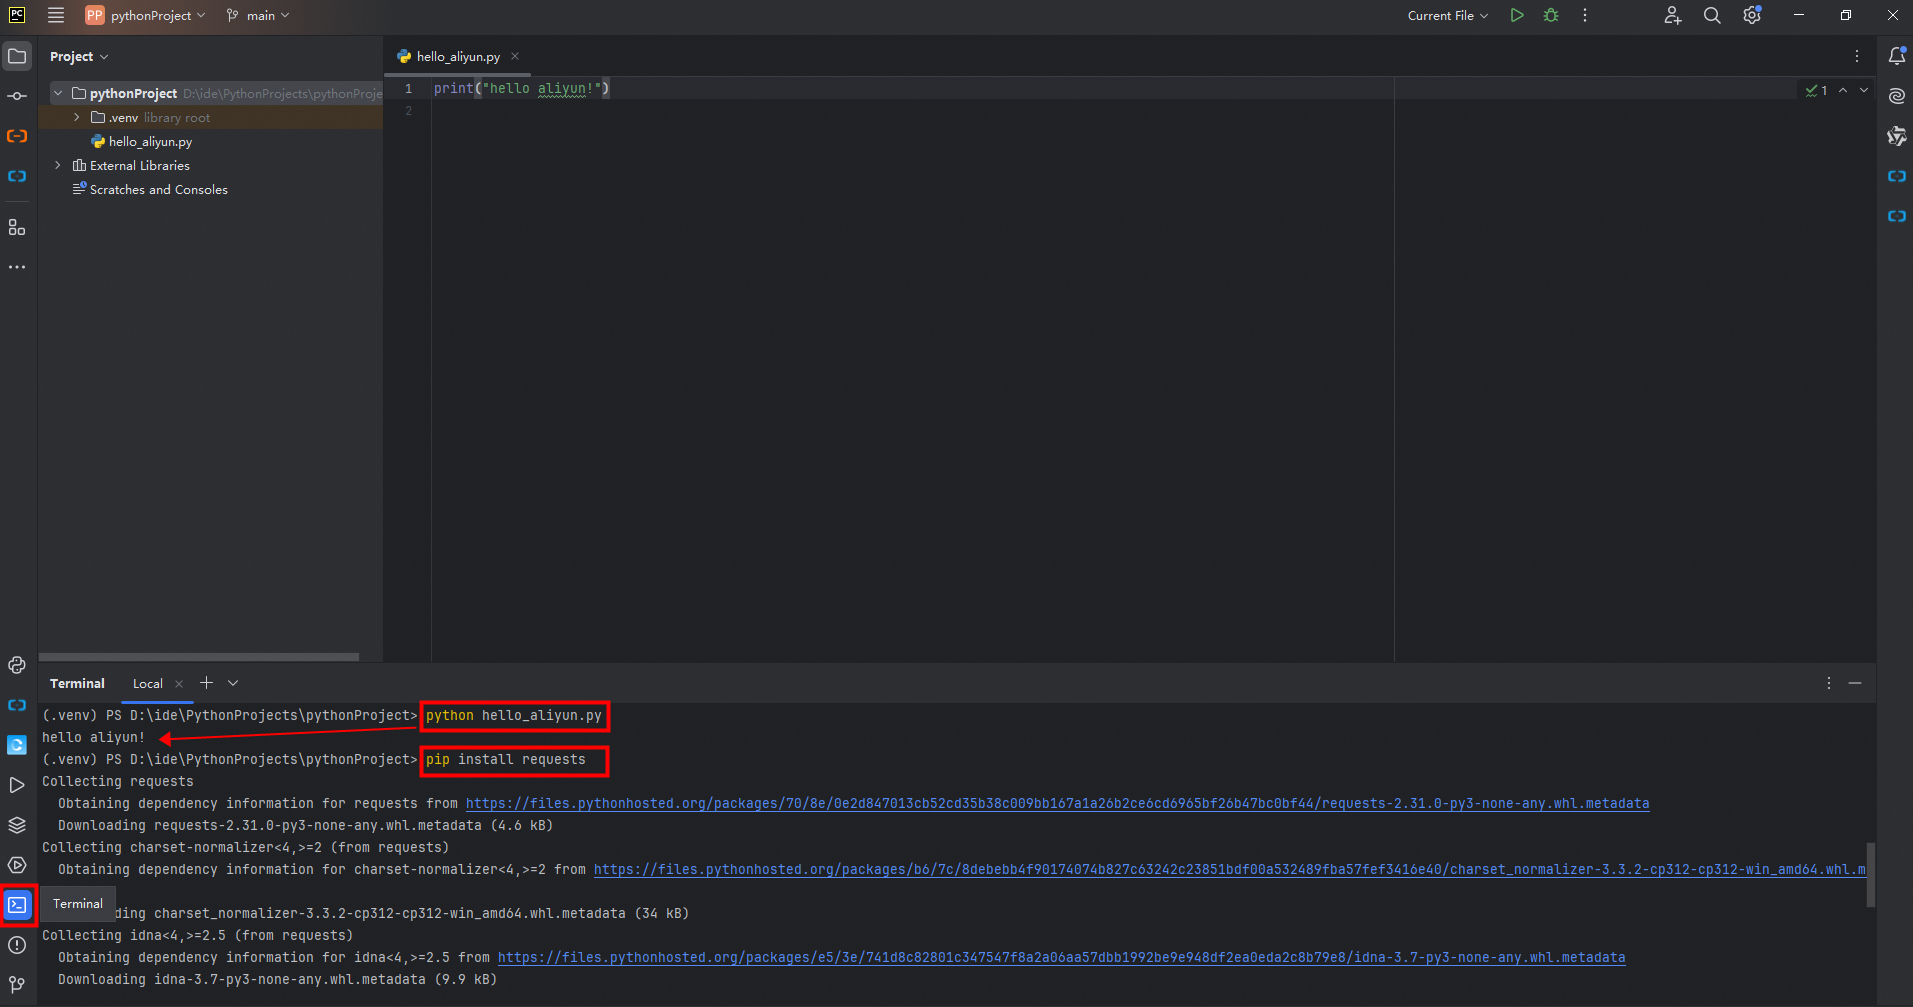Open the Structure tool window icon
The width and height of the screenshot is (1913, 1007).
[x=17, y=228]
